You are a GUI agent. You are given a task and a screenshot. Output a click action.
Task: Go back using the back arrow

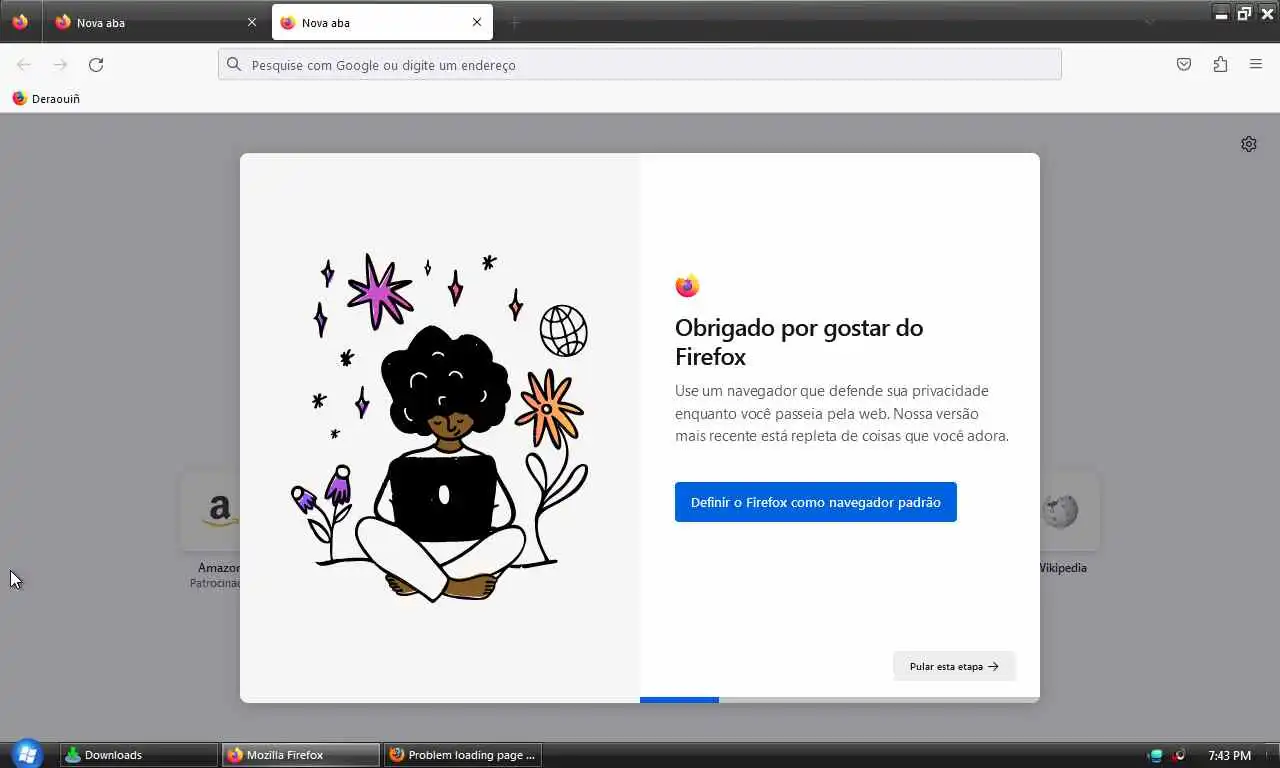pos(24,65)
